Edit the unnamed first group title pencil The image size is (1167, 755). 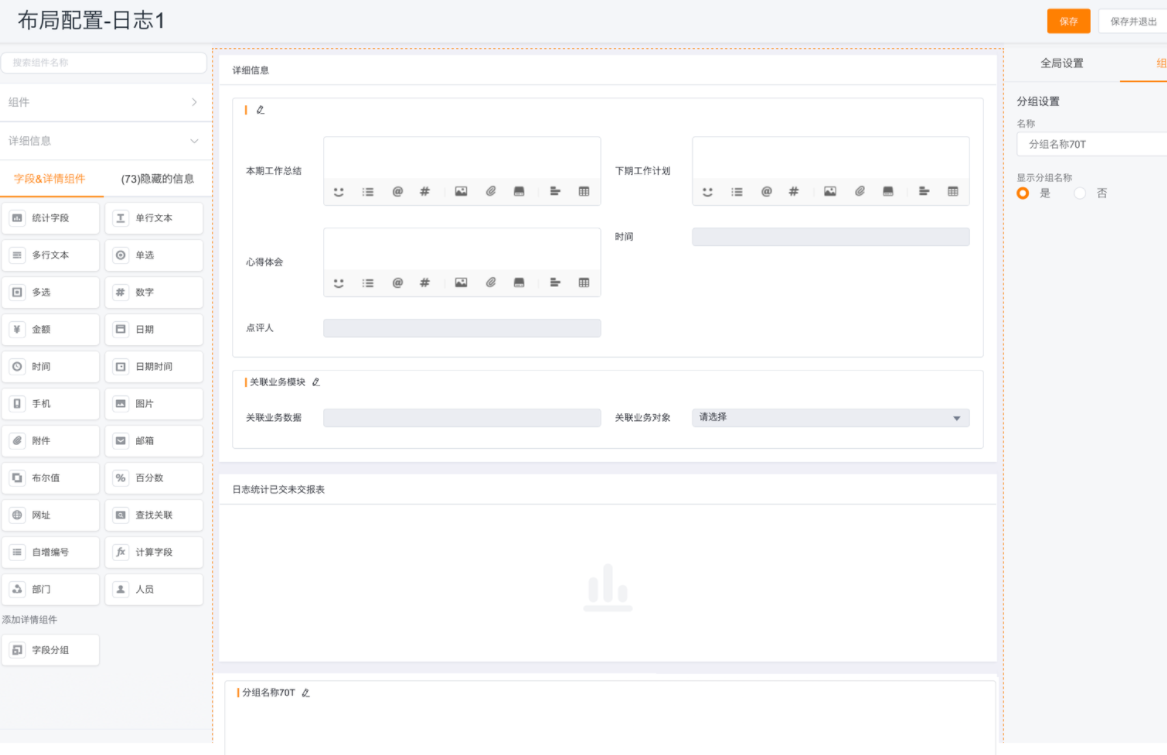click(260, 109)
